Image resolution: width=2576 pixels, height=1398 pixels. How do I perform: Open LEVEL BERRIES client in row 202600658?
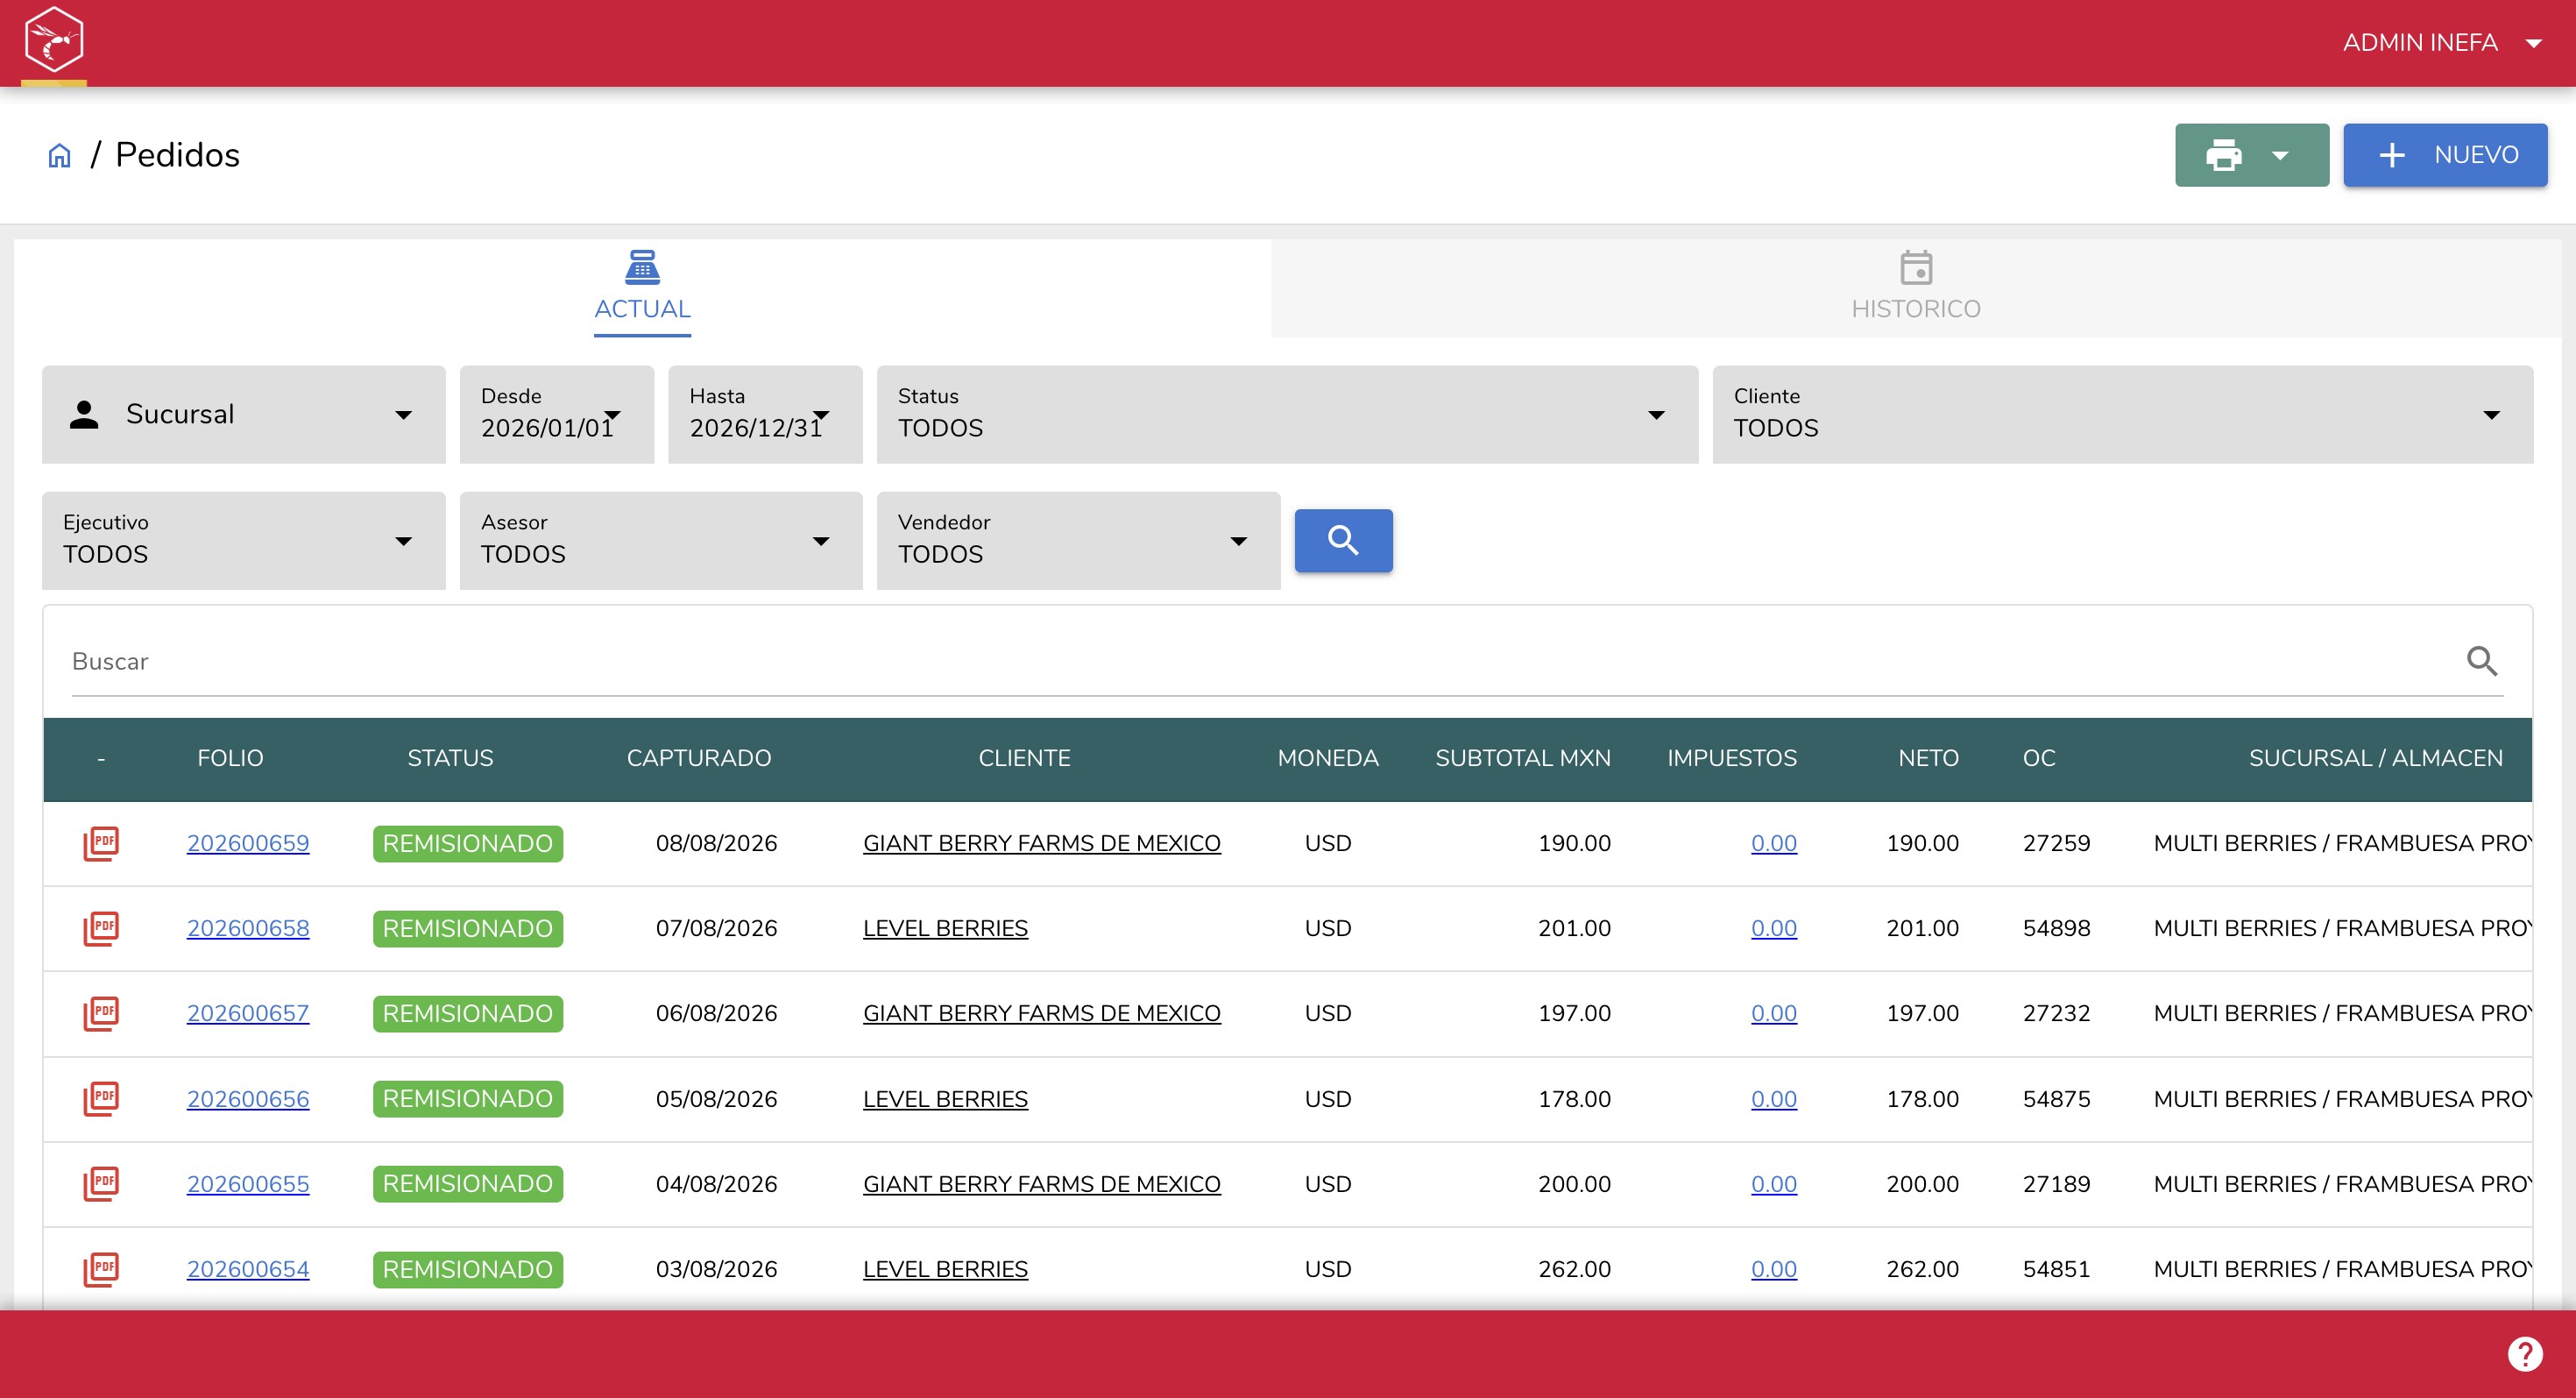coord(945,928)
